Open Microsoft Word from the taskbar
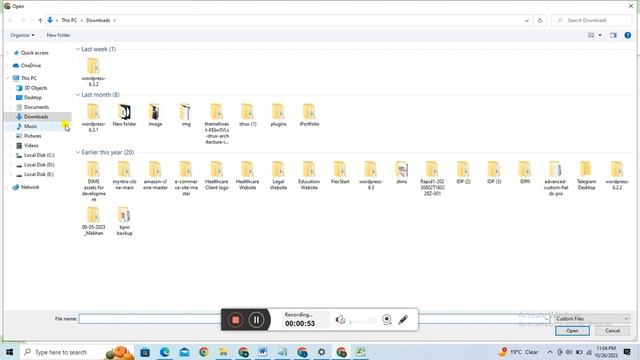The width and height of the screenshot is (640, 360). (262, 352)
